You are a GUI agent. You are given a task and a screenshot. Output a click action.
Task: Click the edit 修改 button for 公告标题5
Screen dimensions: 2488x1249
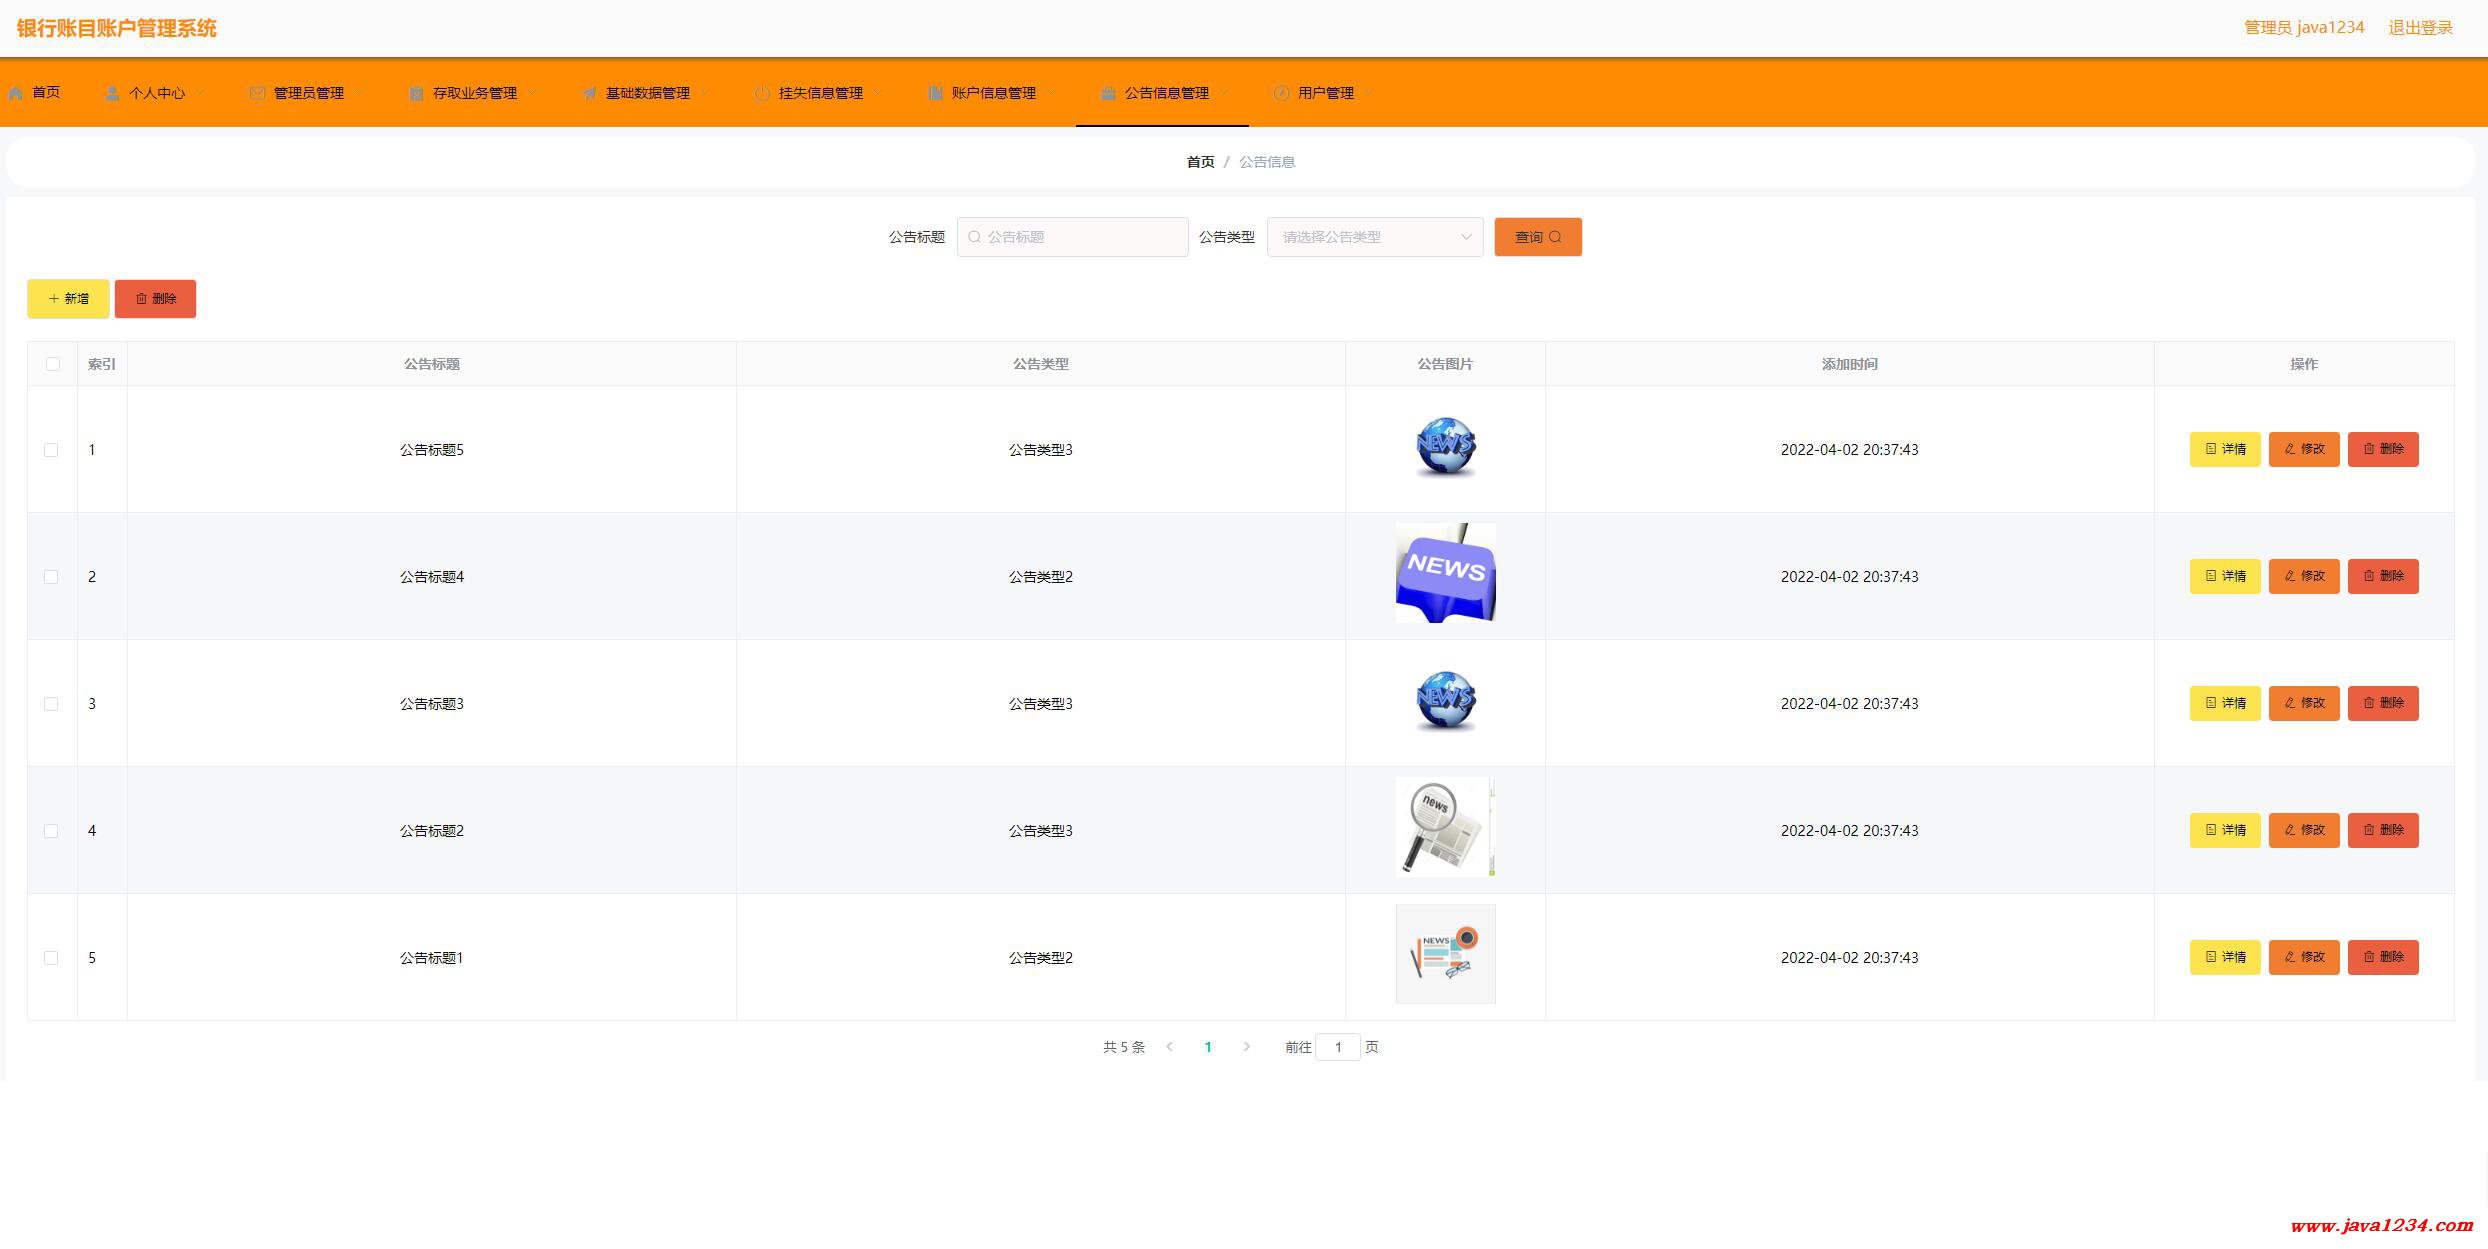point(2303,449)
